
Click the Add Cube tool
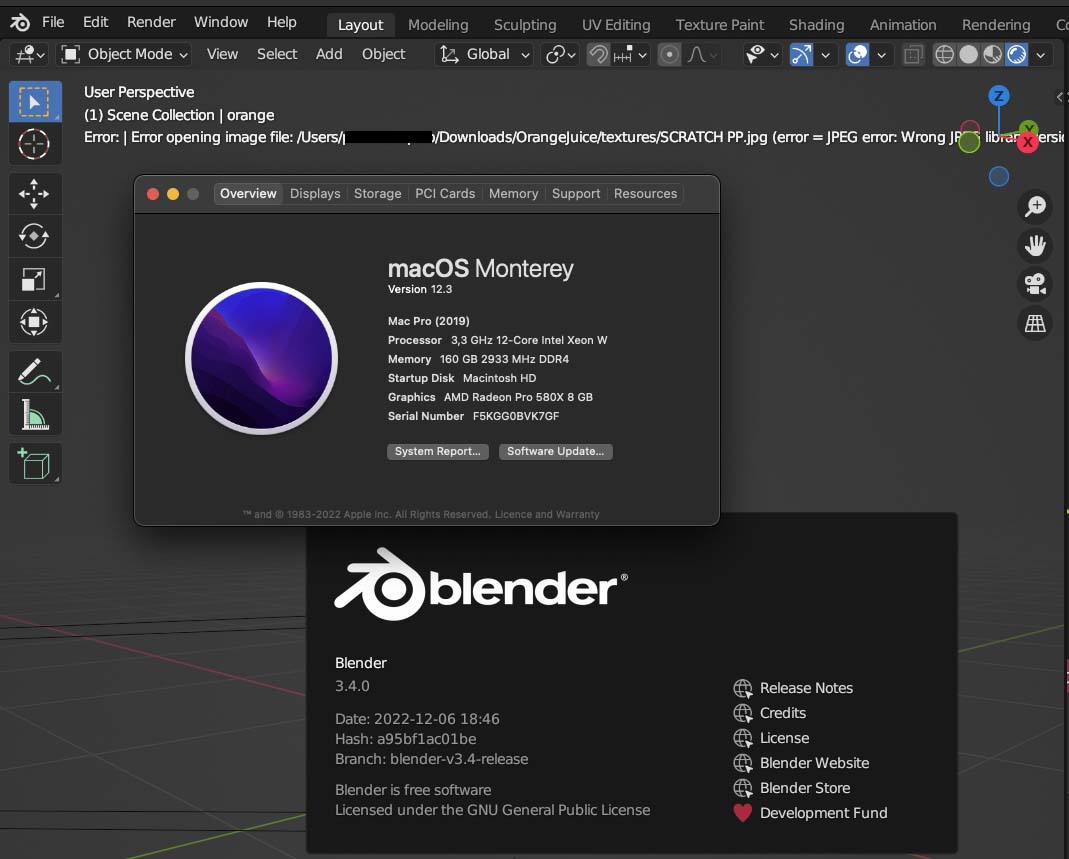(34, 464)
